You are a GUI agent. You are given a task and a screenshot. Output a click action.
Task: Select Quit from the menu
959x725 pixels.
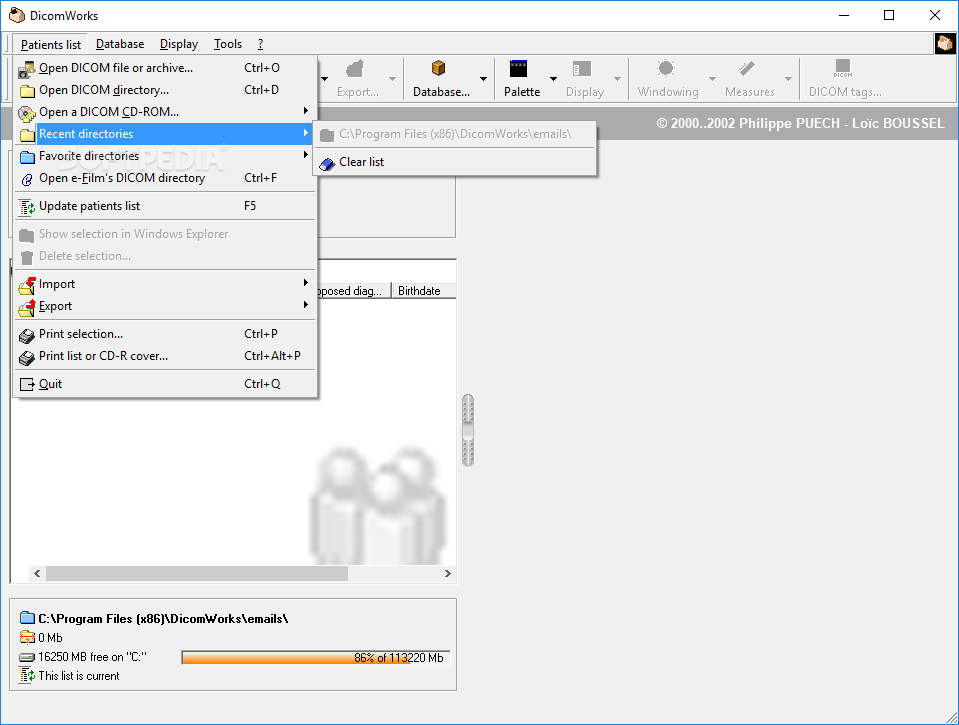[165, 384]
